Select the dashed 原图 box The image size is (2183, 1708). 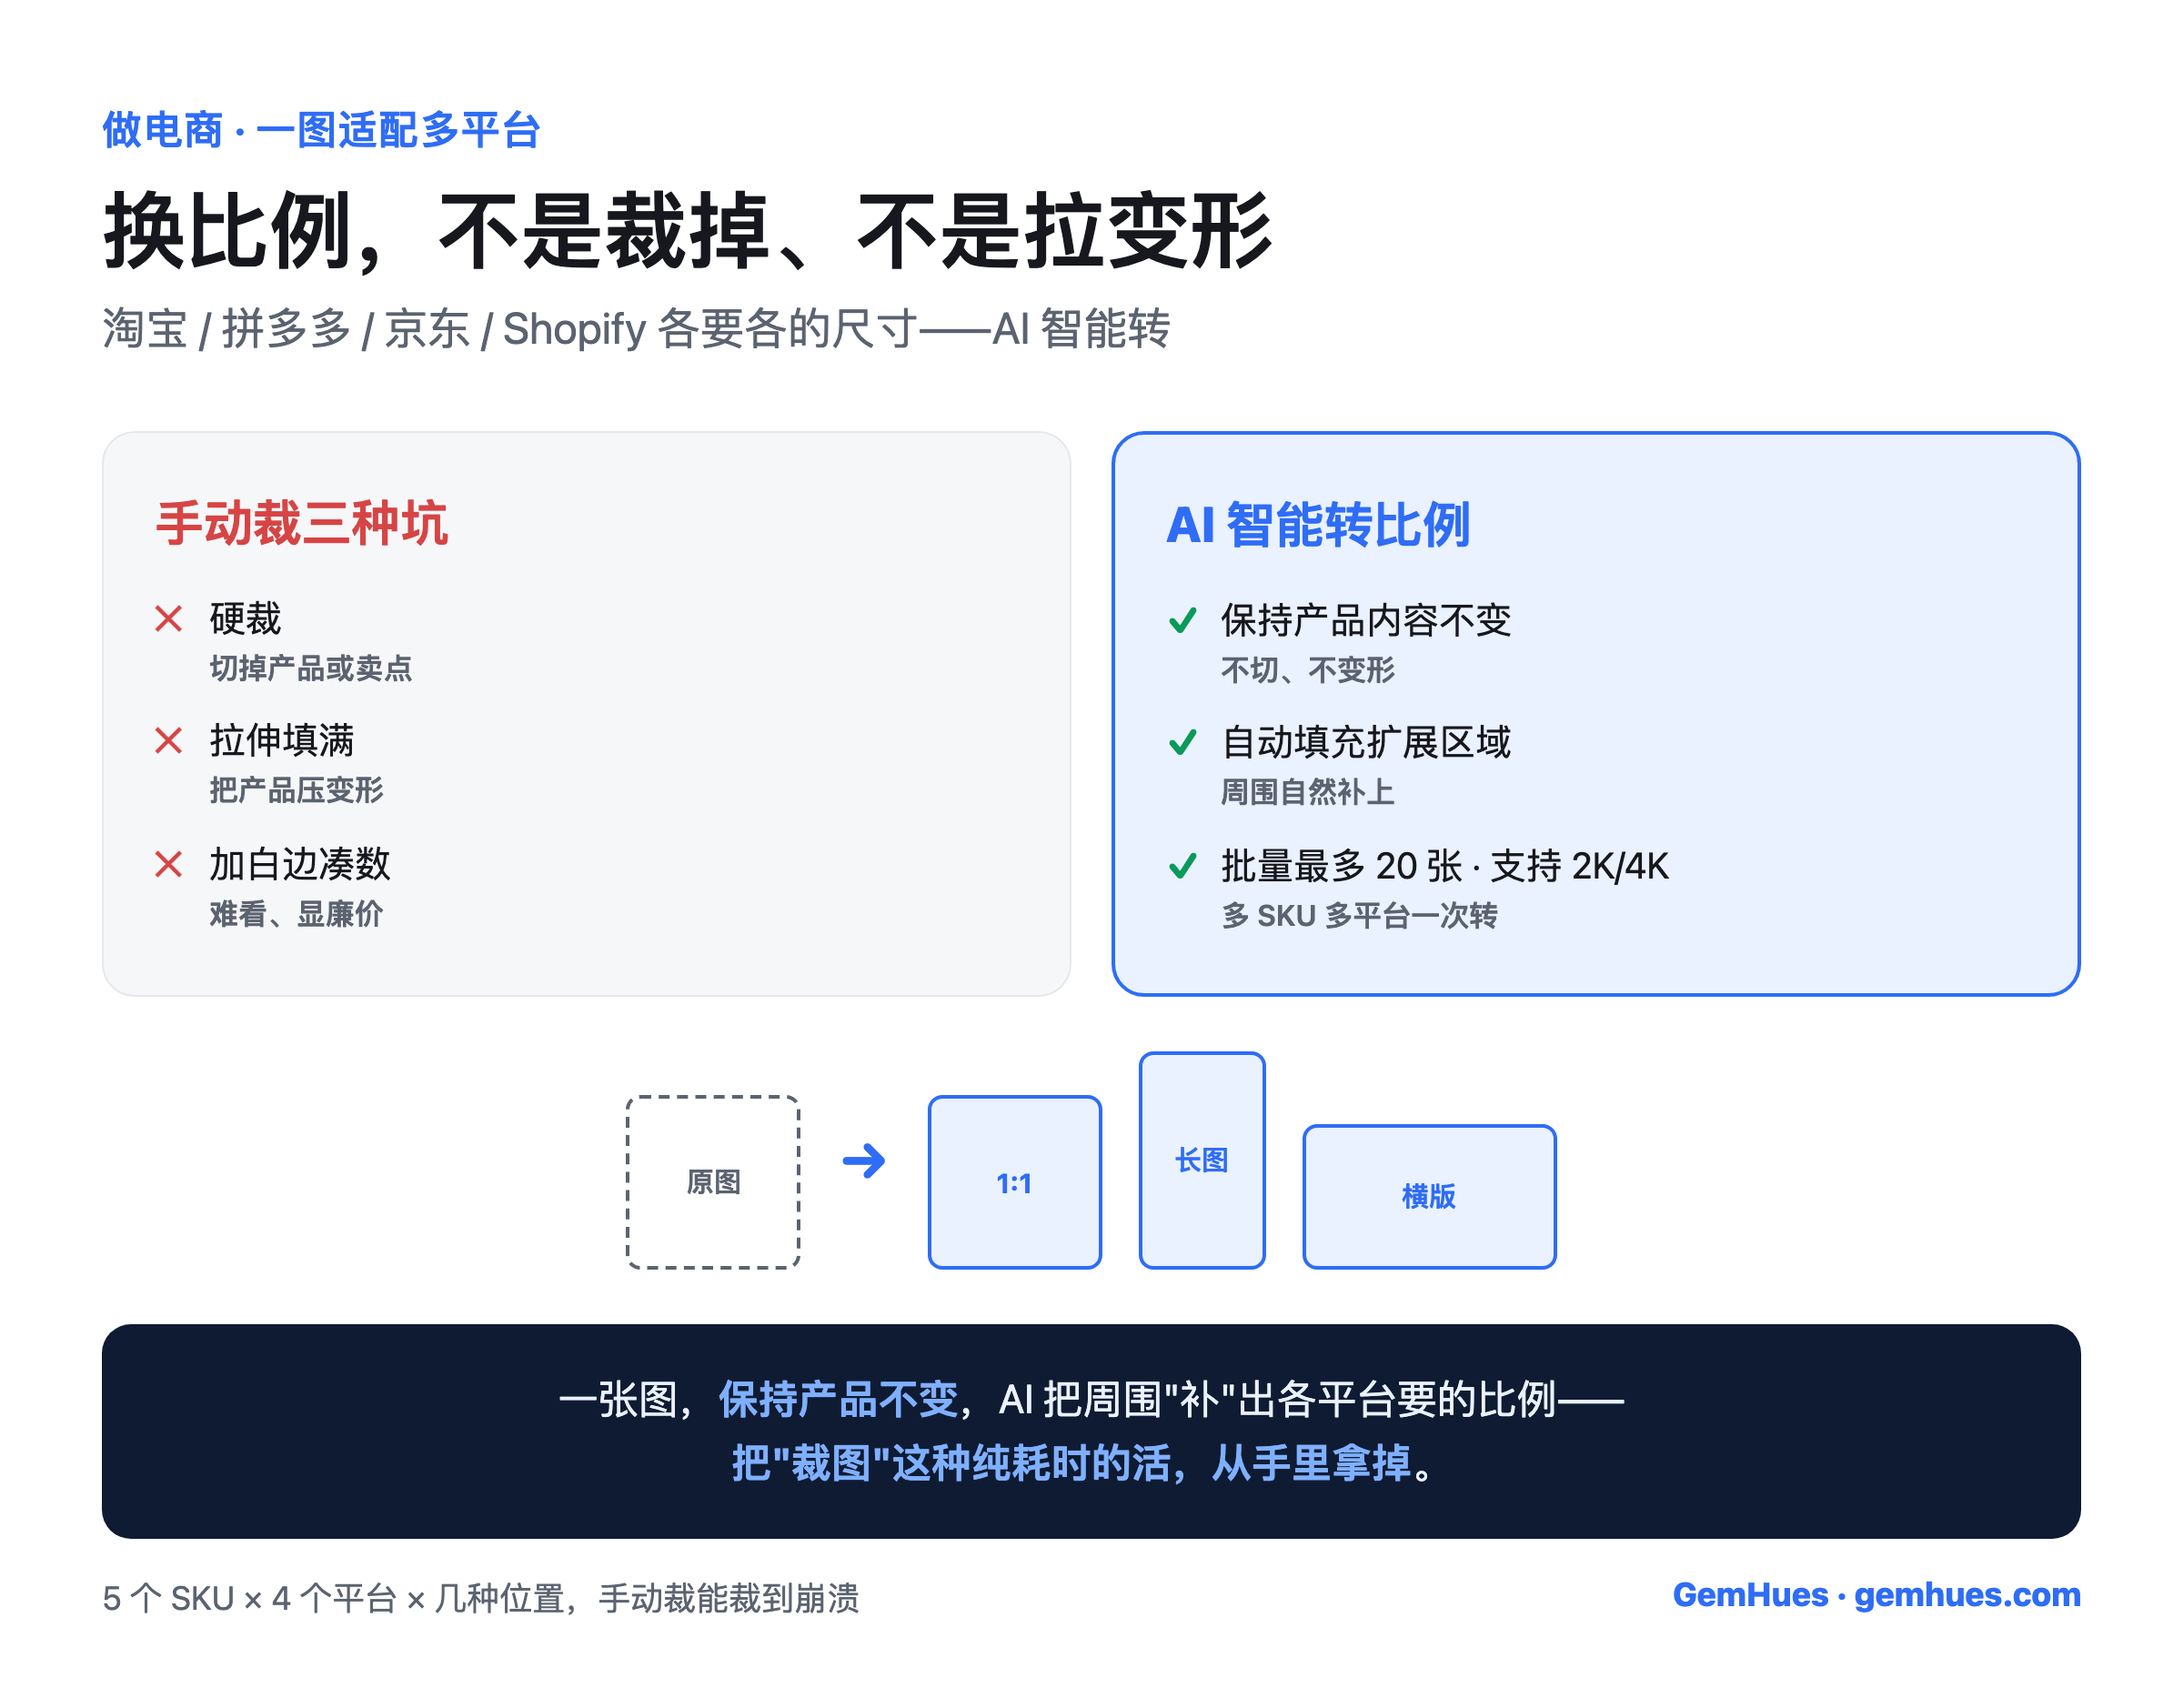tap(713, 1182)
